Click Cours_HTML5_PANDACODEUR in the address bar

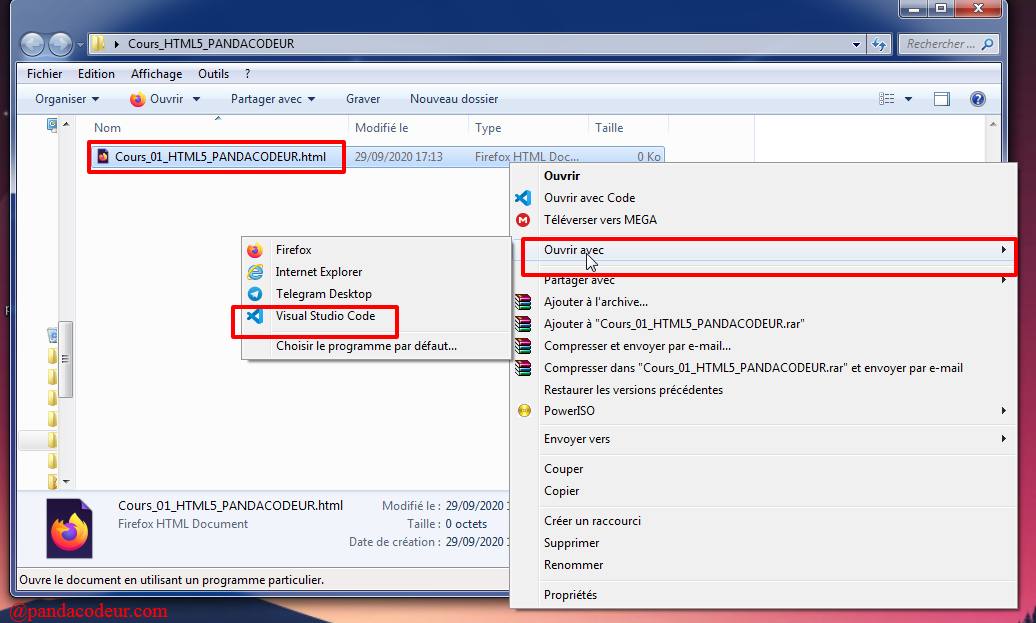tap(211, 44)
